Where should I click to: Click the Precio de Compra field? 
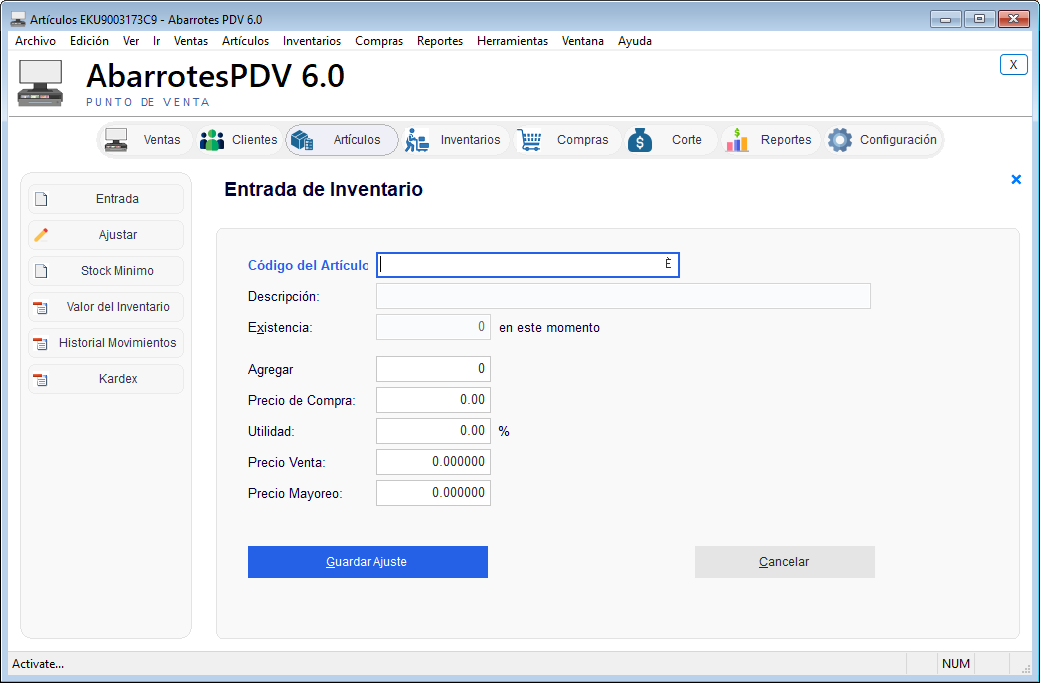click(433, 400)
